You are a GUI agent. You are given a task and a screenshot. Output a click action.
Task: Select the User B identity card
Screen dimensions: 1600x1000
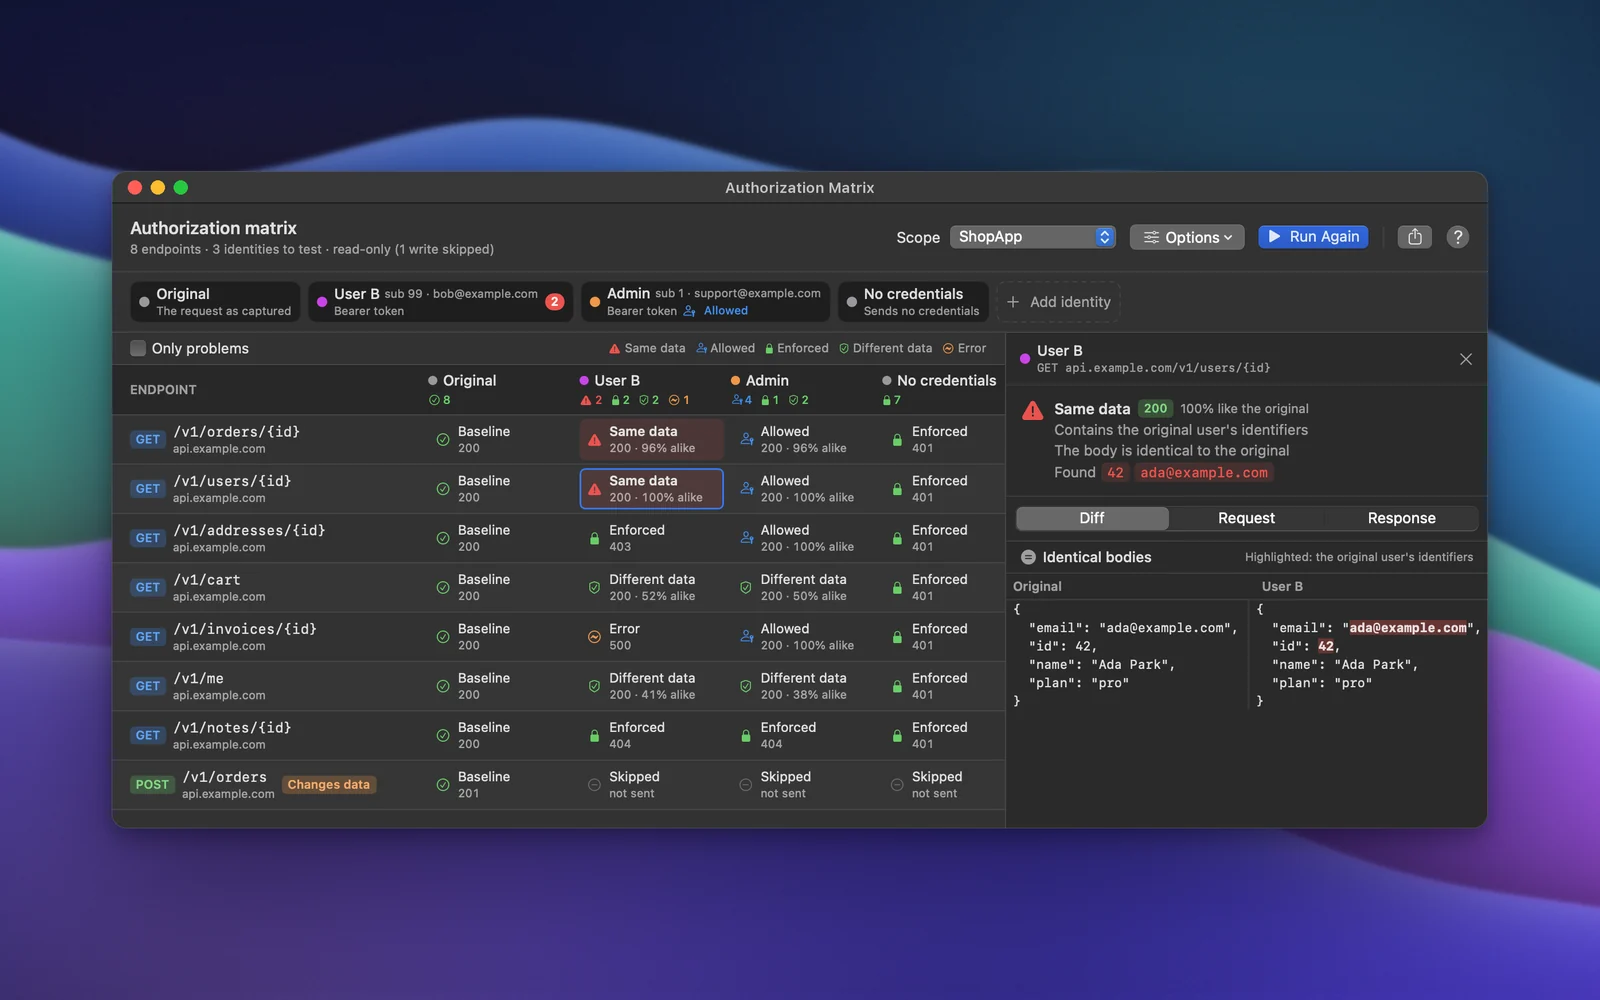coord(440,302)
